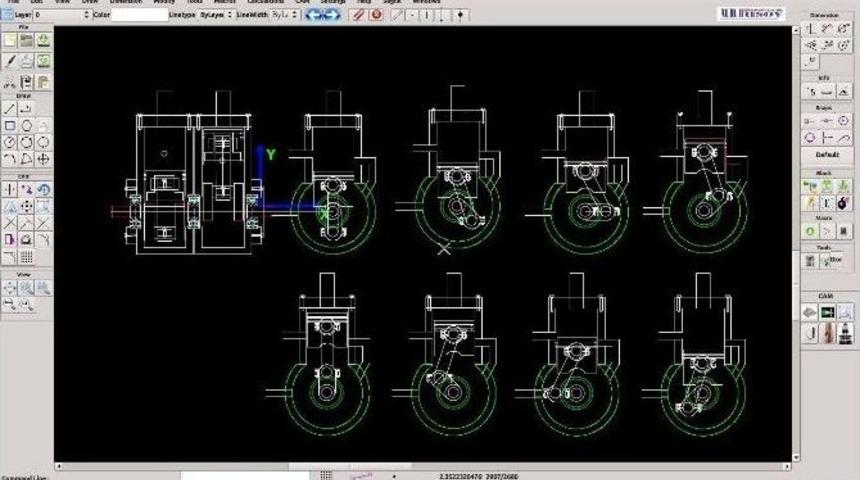Click the Default snap button
The height and width of the screenshot is (480, 860).
pyautogui.click(x=827, y=155)
